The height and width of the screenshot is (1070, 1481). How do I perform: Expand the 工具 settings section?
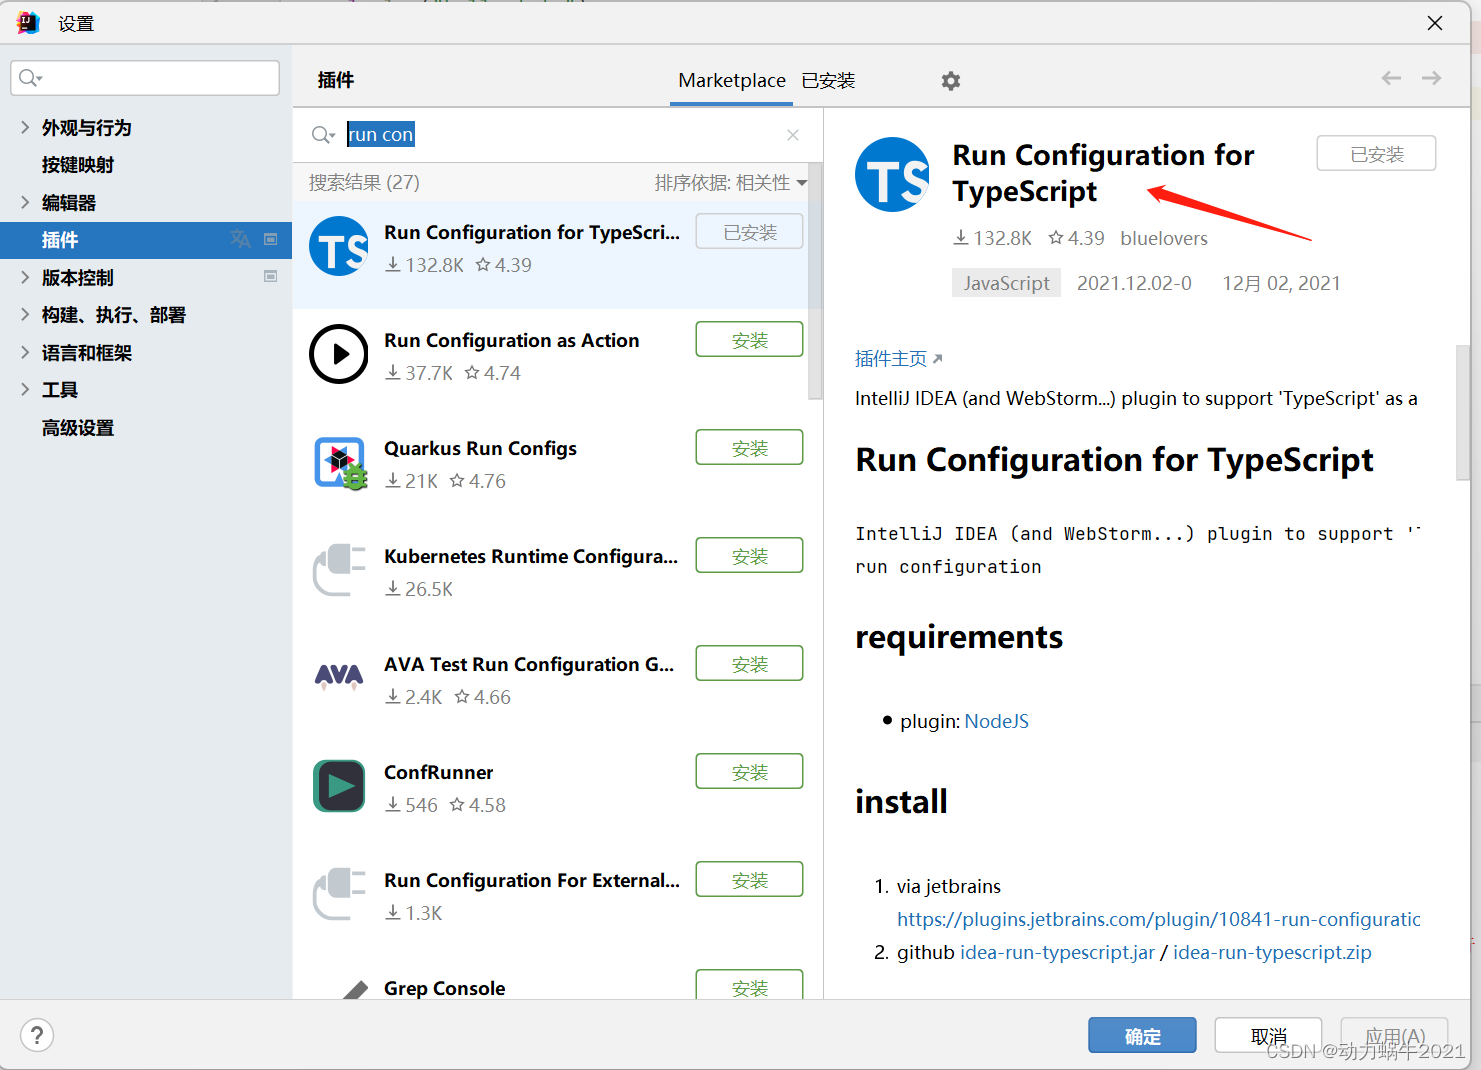pos(25,389)
